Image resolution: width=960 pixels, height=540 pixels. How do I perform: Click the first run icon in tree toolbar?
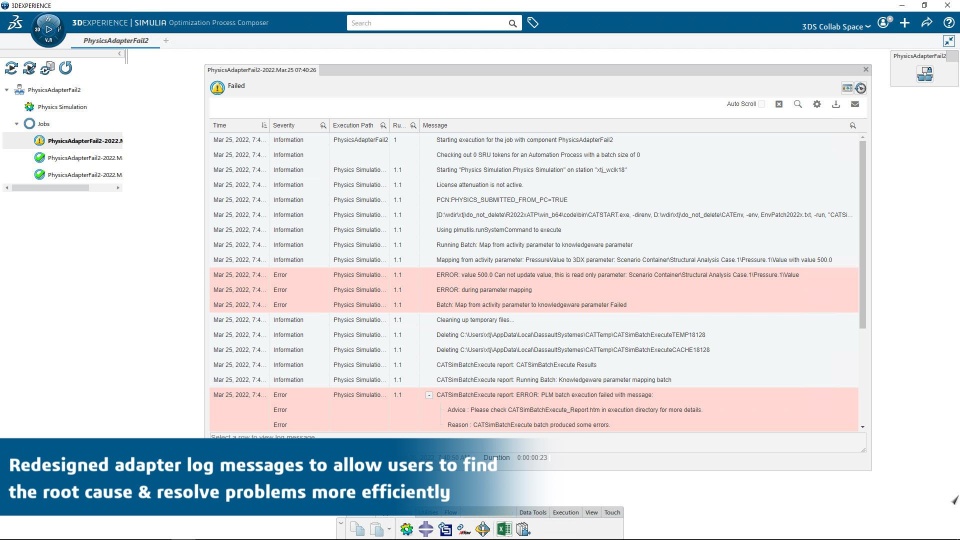pos(11,68)
